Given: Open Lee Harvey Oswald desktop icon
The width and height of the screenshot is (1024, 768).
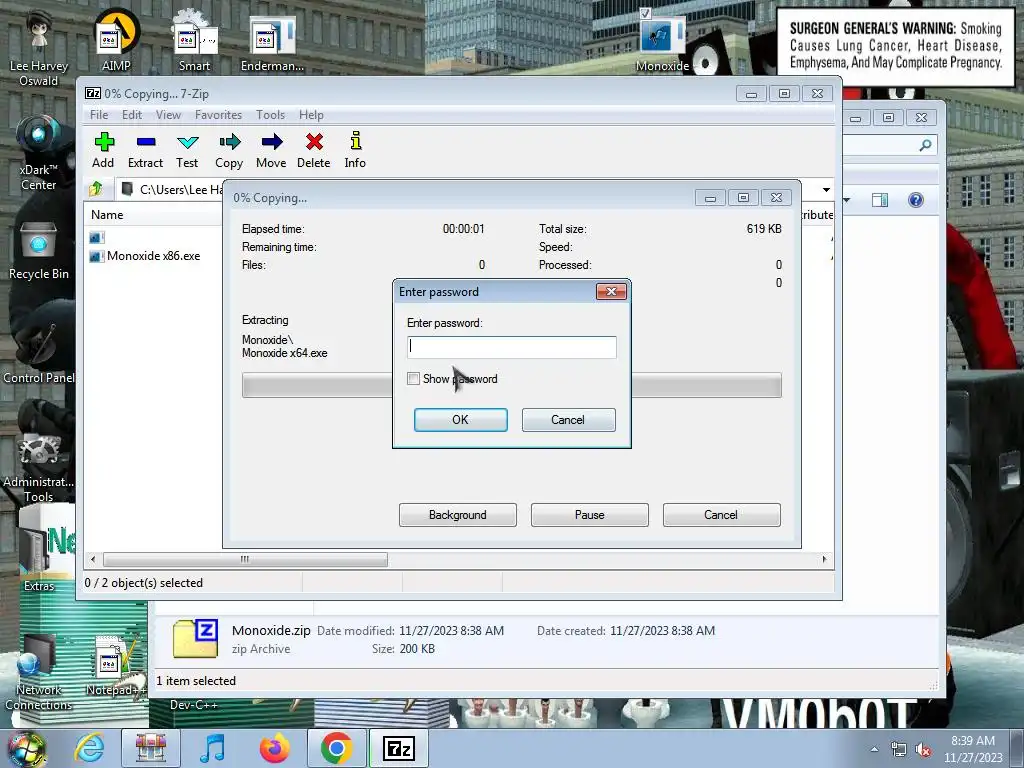Looking at the screenshot, I should click(39, 46).
